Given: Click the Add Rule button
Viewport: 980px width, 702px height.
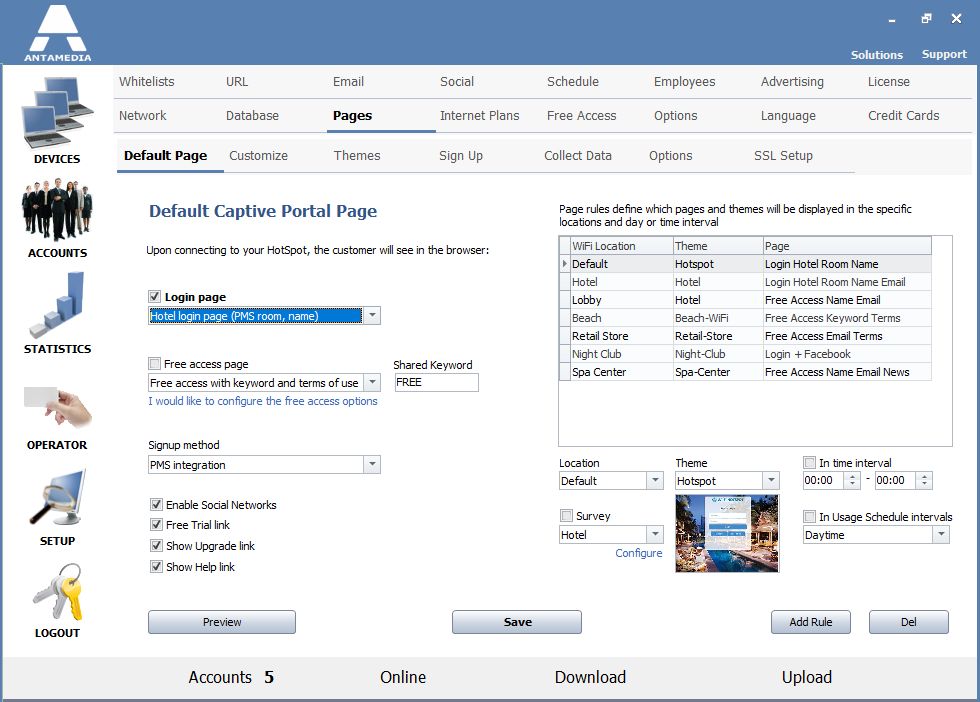Looking at the screenshot, I should [811, 622].
